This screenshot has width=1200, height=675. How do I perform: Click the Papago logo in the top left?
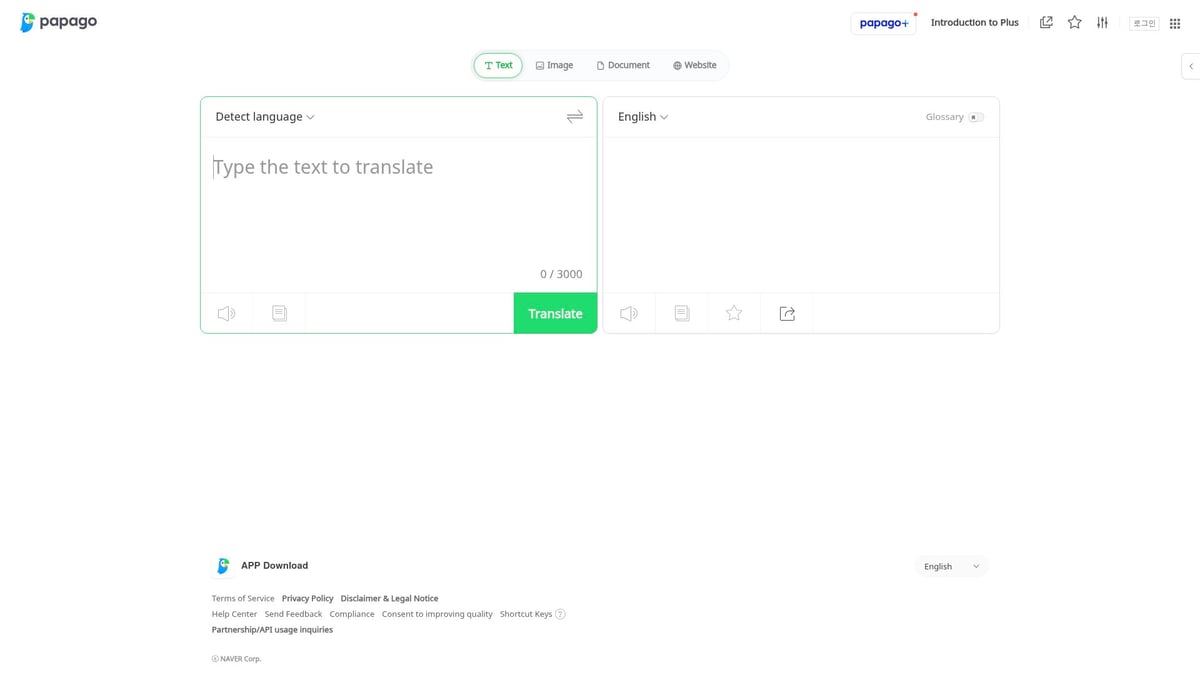click(57, 22)
